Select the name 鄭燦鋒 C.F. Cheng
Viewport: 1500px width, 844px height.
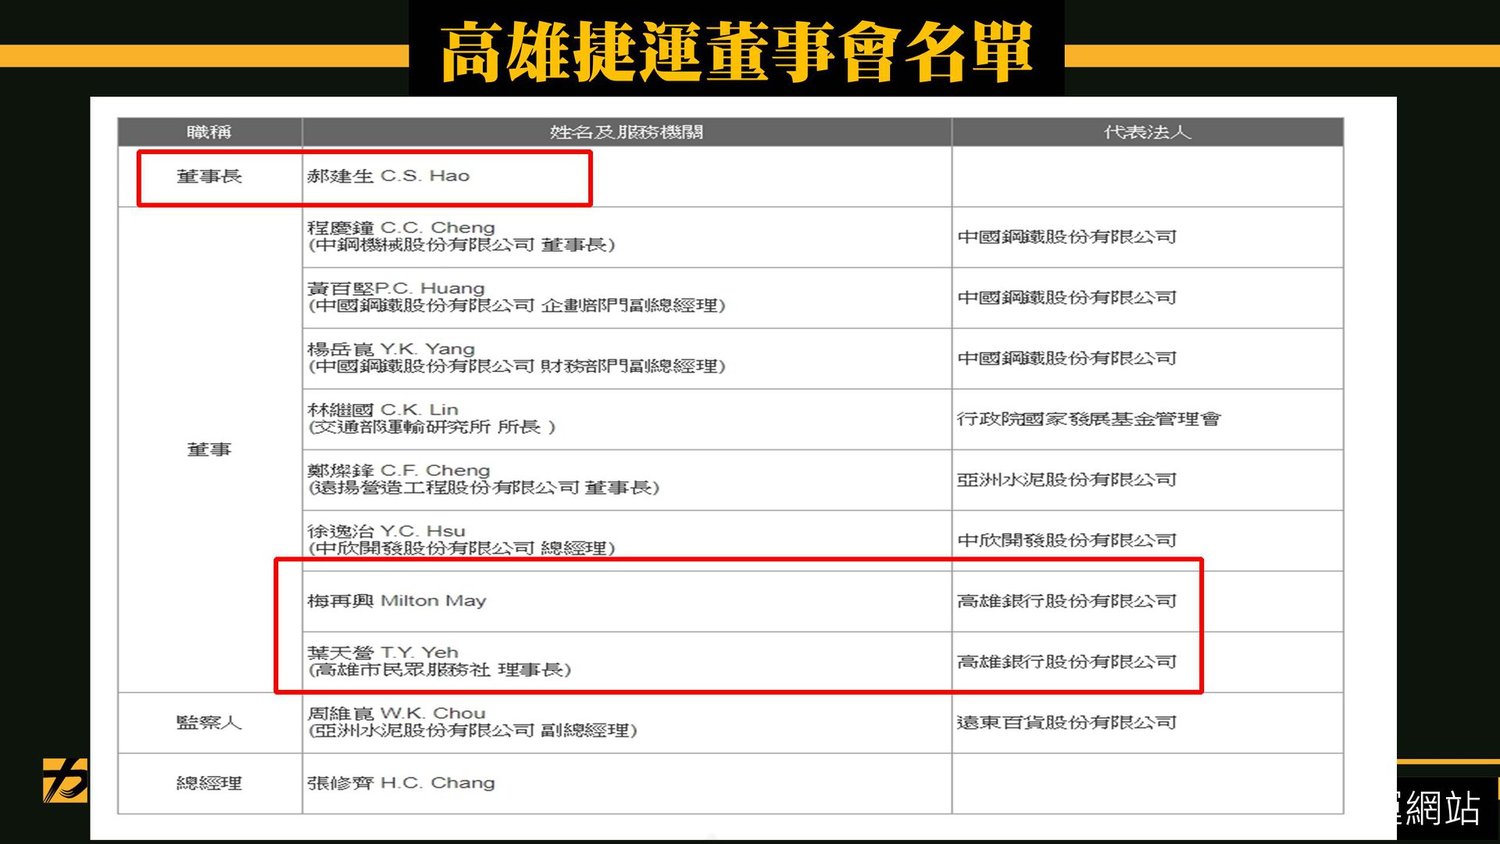[399, 470]
